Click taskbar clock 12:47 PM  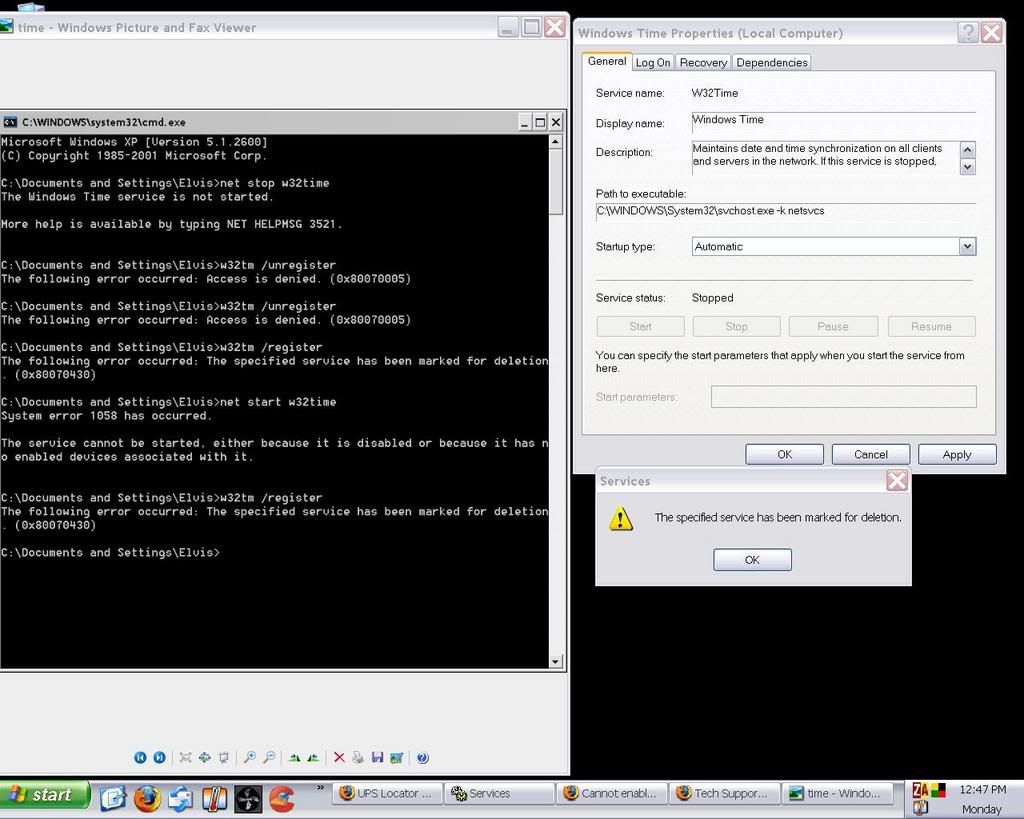pos(982,790)
